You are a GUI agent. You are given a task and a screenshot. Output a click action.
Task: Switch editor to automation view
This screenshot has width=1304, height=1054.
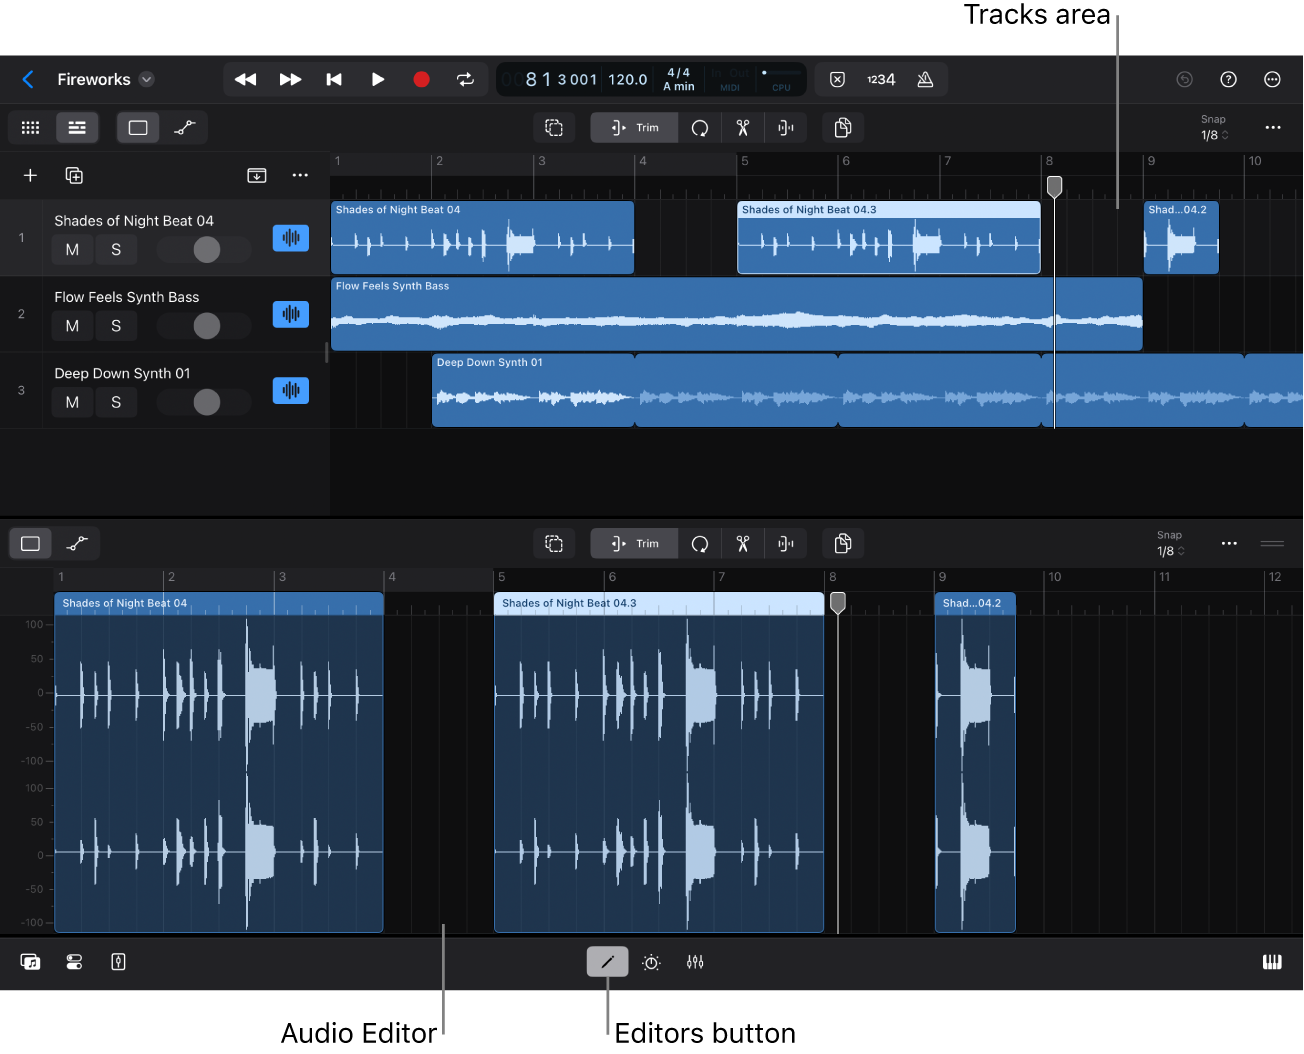78,543
